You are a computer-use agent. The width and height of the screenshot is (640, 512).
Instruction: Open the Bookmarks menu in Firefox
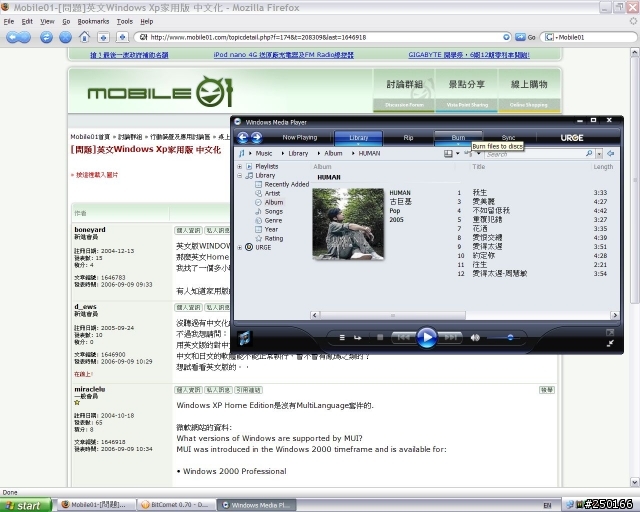tap(93, 22)
